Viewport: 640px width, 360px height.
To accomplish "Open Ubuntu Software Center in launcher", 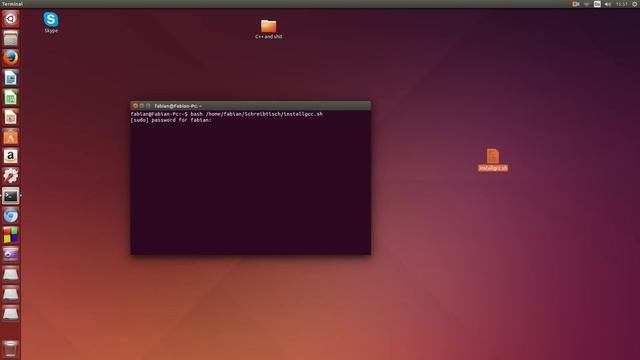I will (11, 137).
